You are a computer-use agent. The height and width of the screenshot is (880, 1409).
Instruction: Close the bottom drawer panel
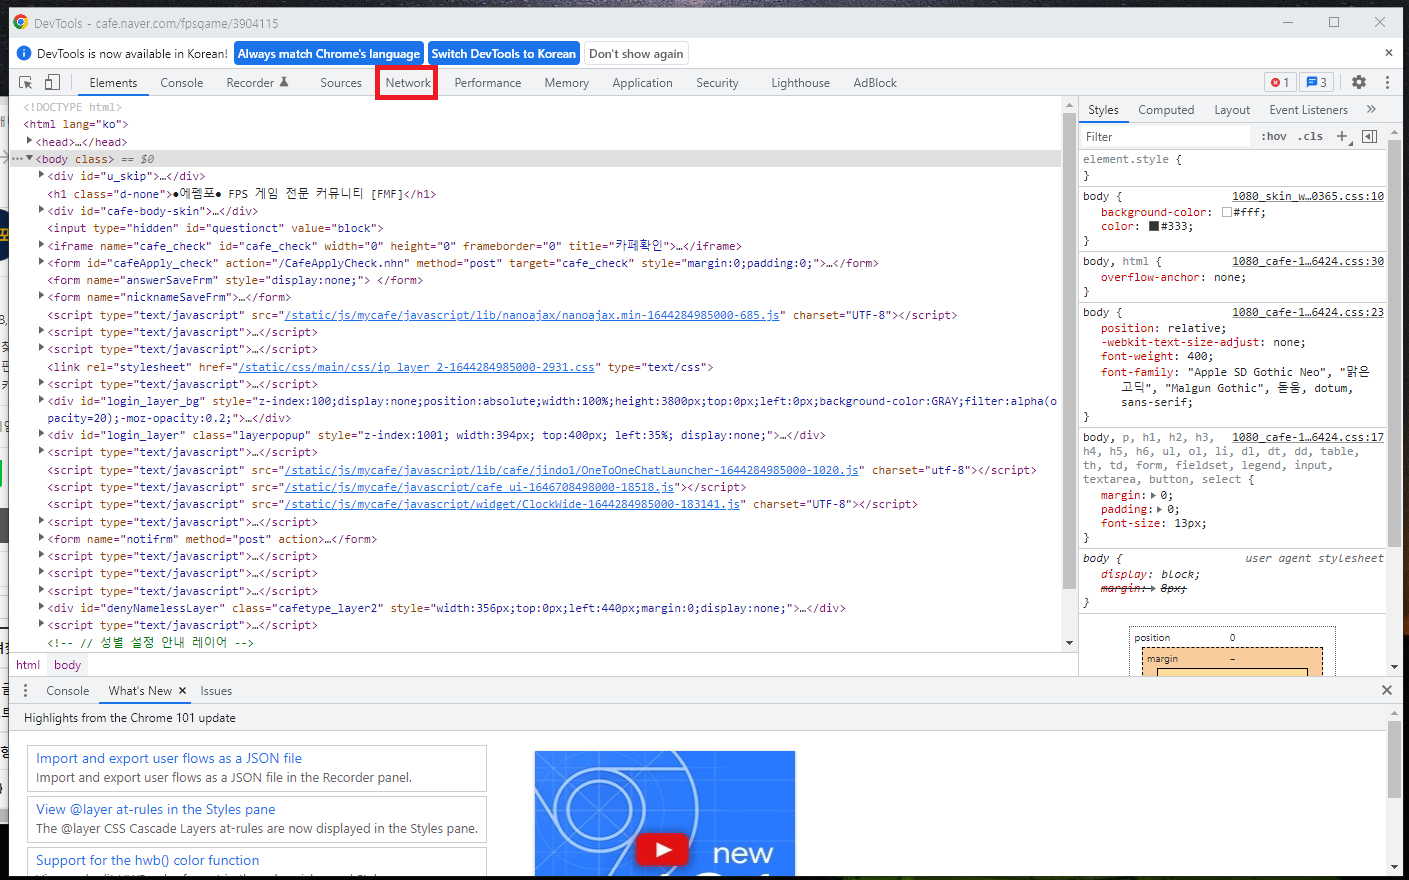click(x=1386, y=690)
